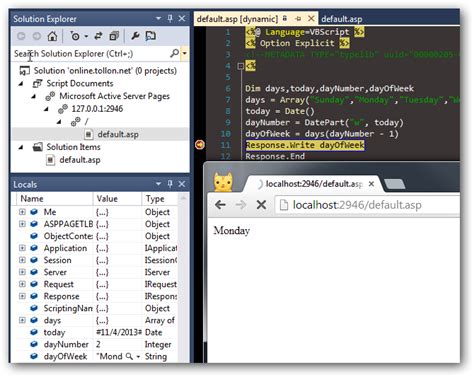Click the Back arrow in Solution Explorer toolbar
The height and width of the screenshot is (377, 474).
[21, 36]
